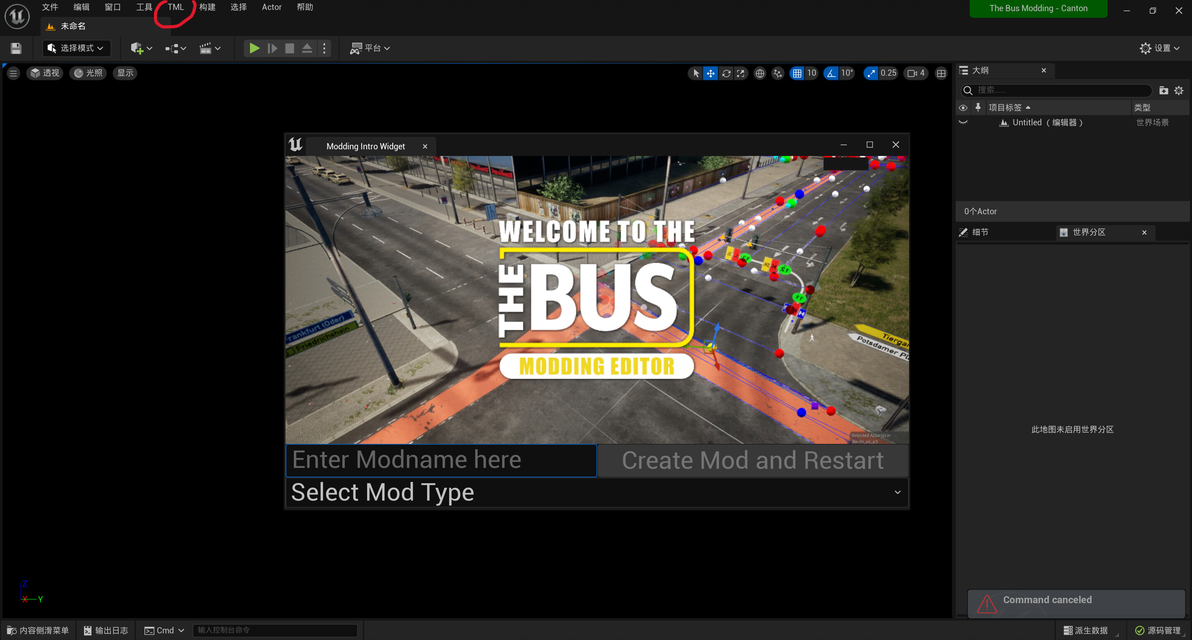Open the Select Mod Type combo box
Viewport: 1192px width, 640px height.
point(597,493)
